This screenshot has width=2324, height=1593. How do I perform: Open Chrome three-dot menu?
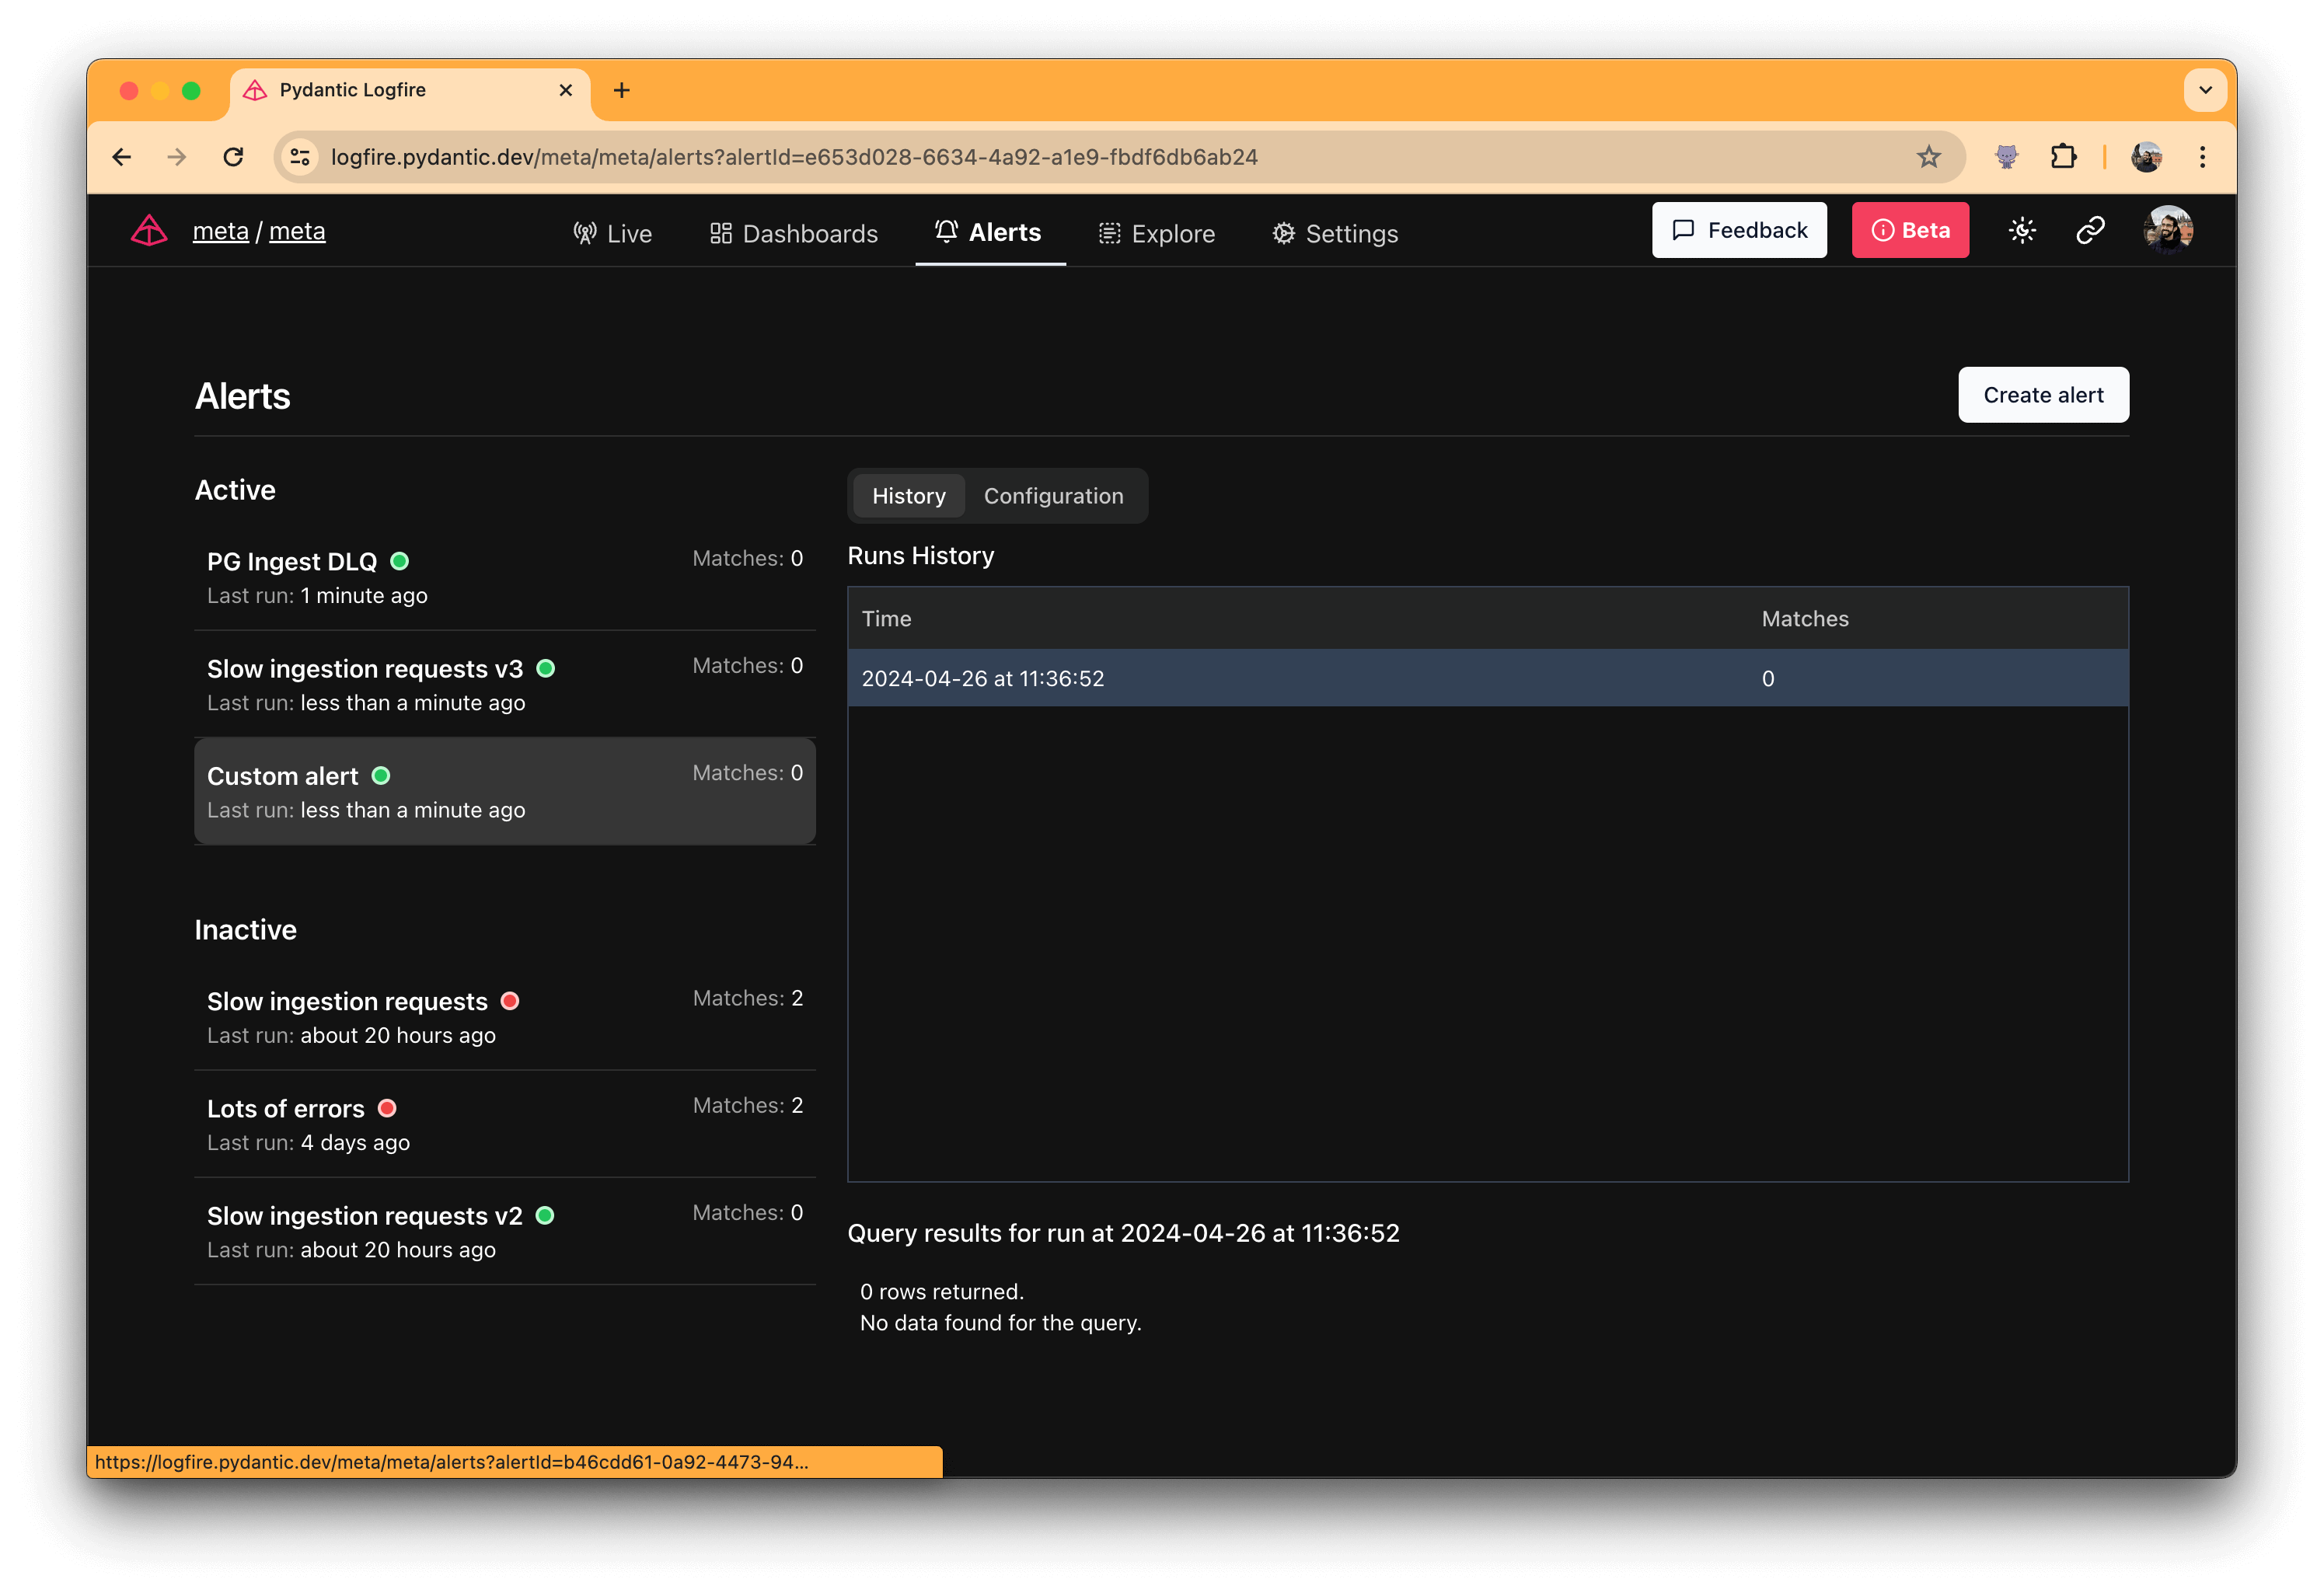tap(2202, 157)
